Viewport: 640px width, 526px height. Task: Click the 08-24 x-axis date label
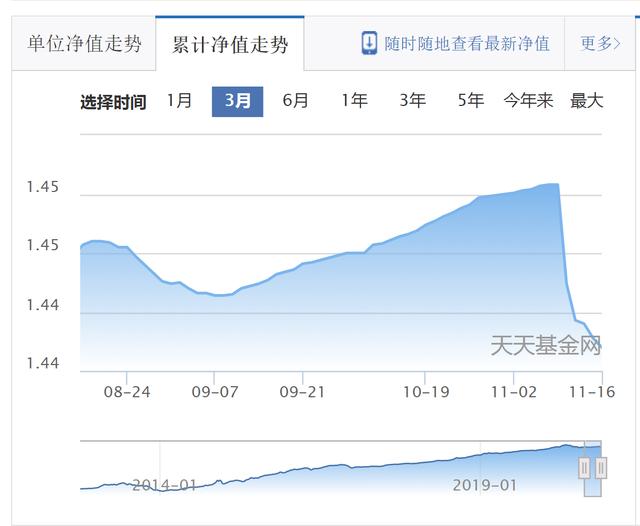tap(127, 392)
